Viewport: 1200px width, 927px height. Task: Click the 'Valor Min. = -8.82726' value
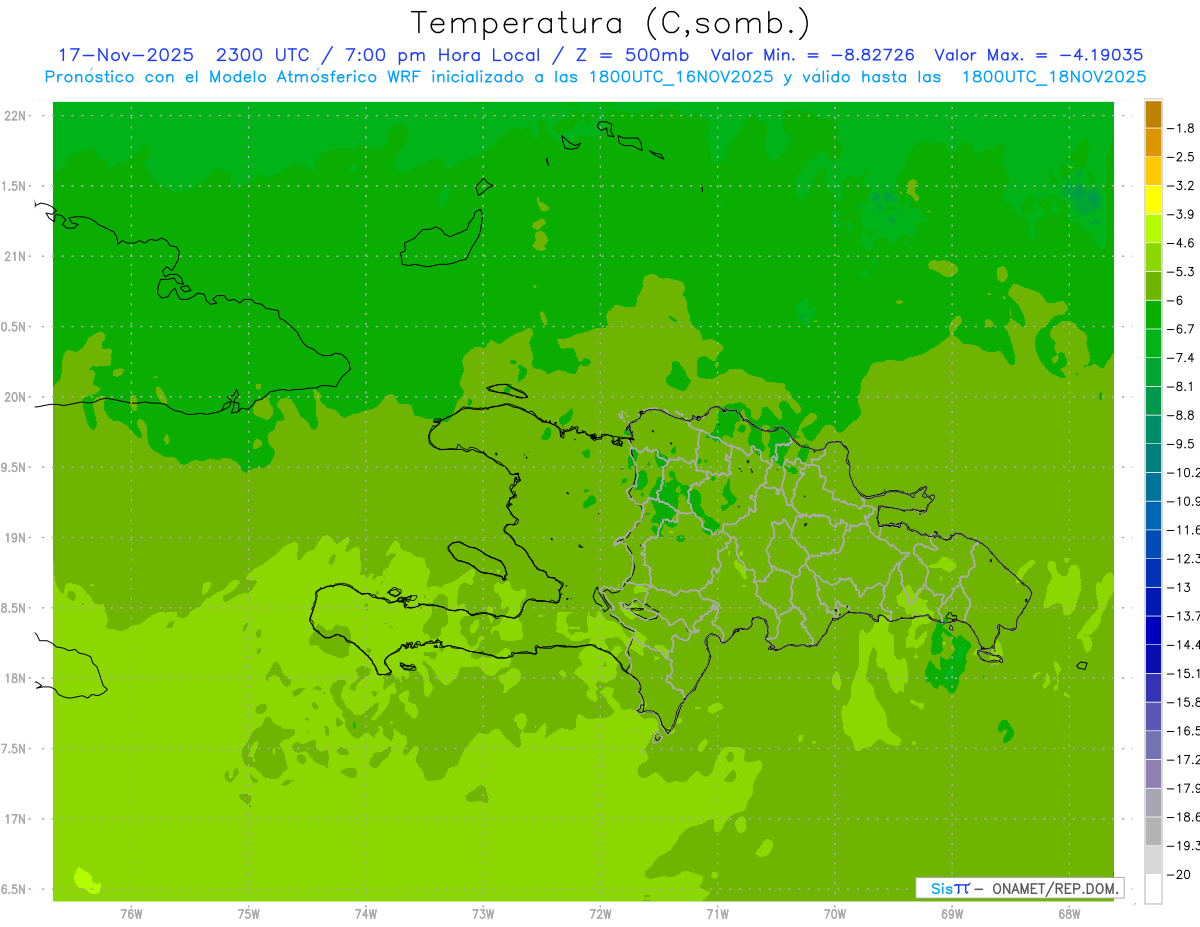point(812,55)
